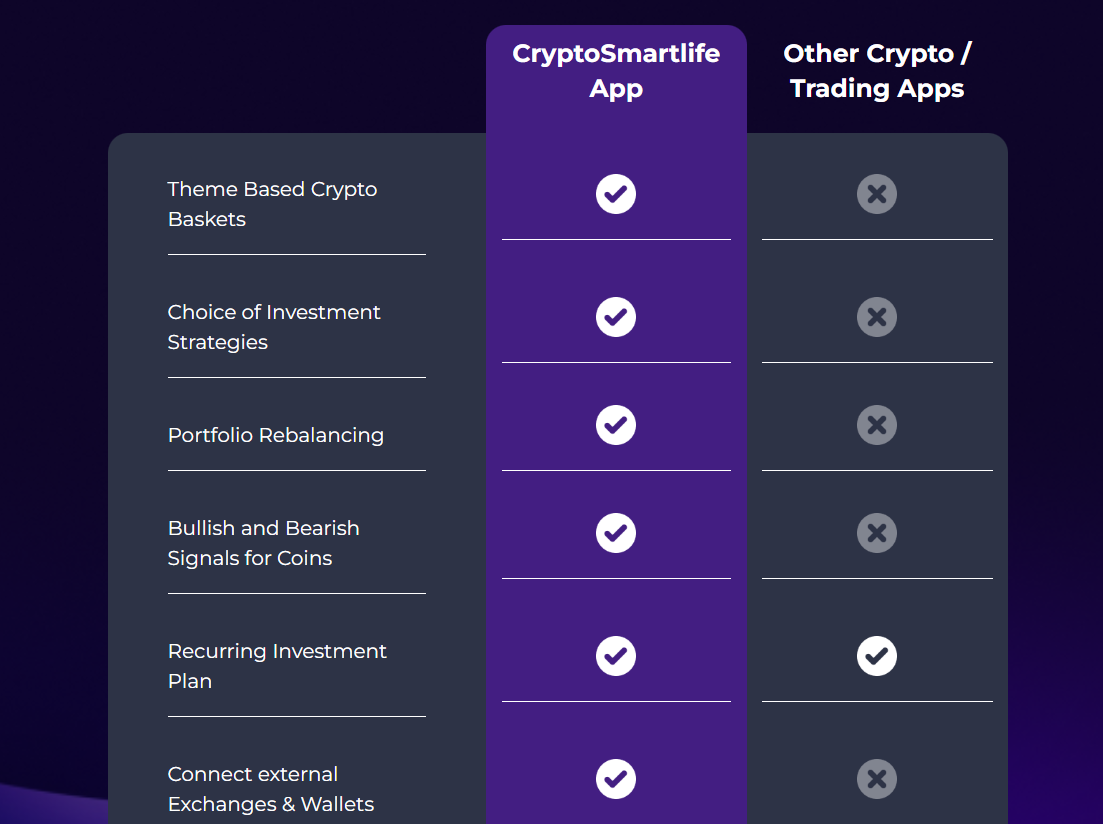
Task: Click CryptoSmartlife checkmark for Recurring Investment Plan
Action: pyautogui.click(x=616, y=656)
